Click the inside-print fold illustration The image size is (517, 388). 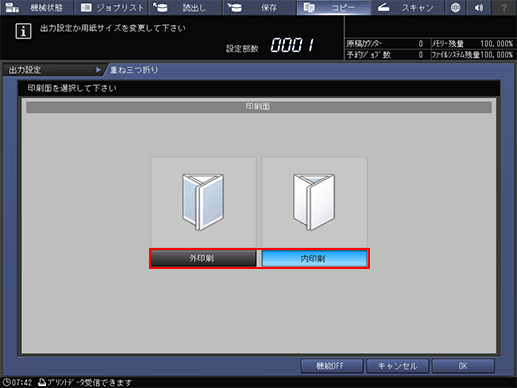coord(314,202)
